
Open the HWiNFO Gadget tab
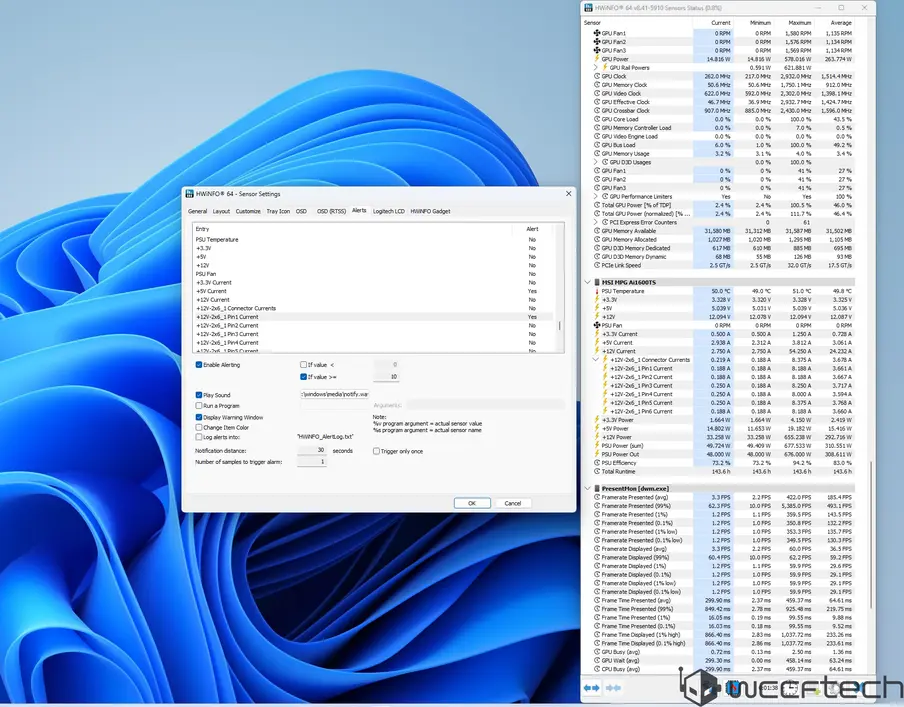430,212
